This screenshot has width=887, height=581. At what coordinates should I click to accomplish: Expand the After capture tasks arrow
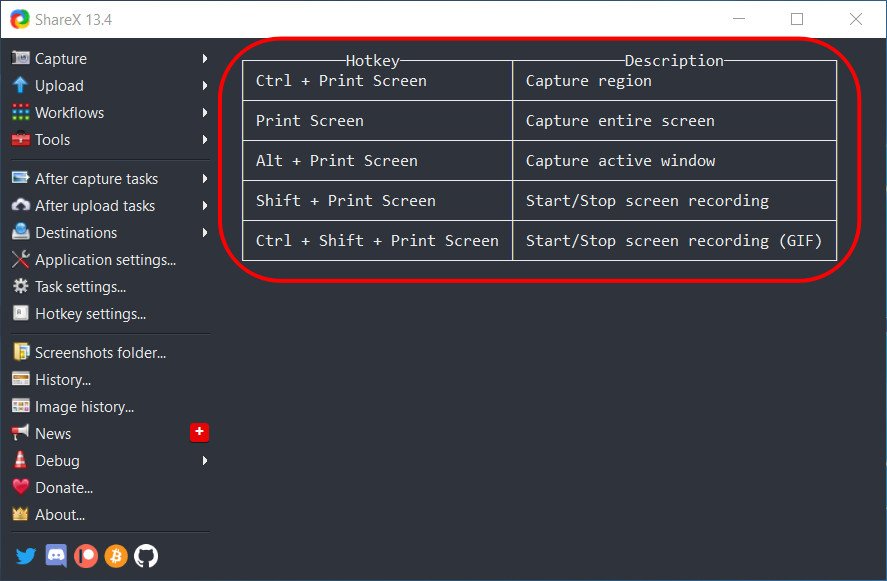(205, 179)
